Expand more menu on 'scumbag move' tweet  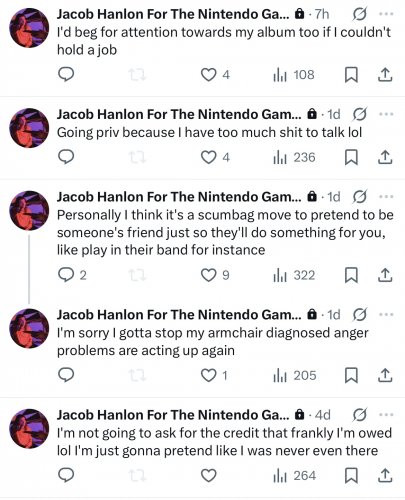tap(386, 197)
